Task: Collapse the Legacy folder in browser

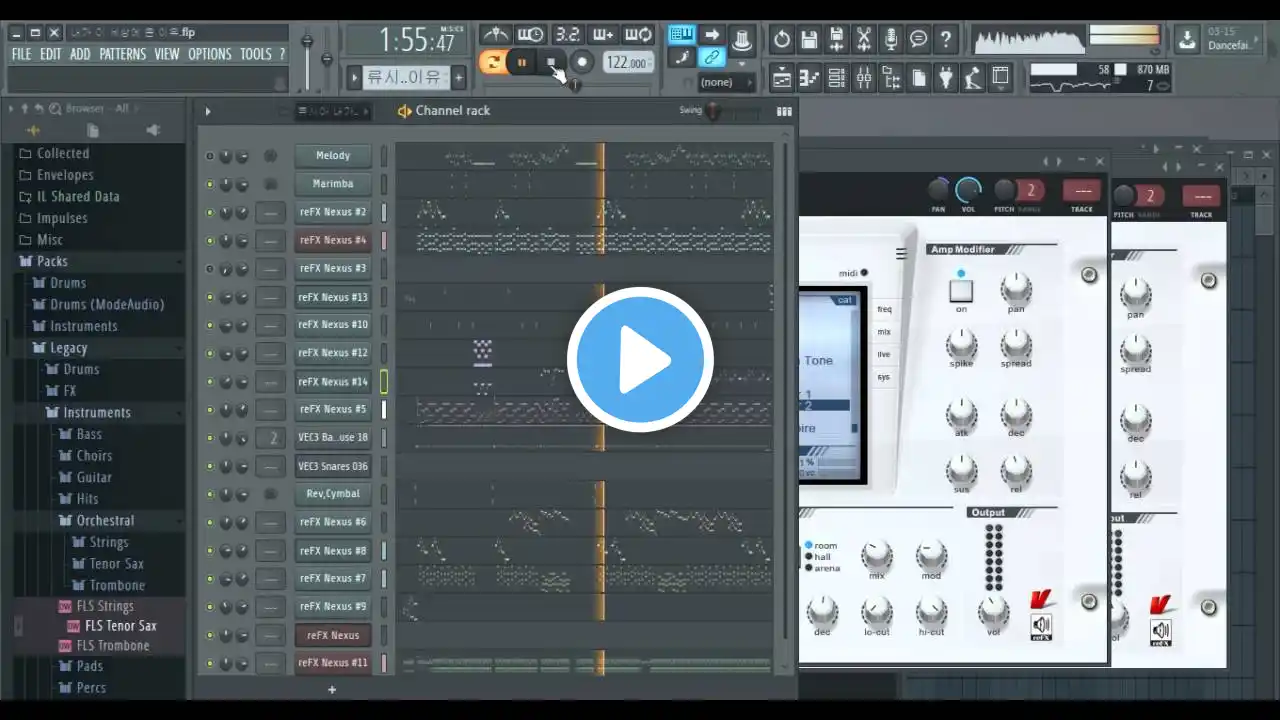Action: tap(68, 348)
